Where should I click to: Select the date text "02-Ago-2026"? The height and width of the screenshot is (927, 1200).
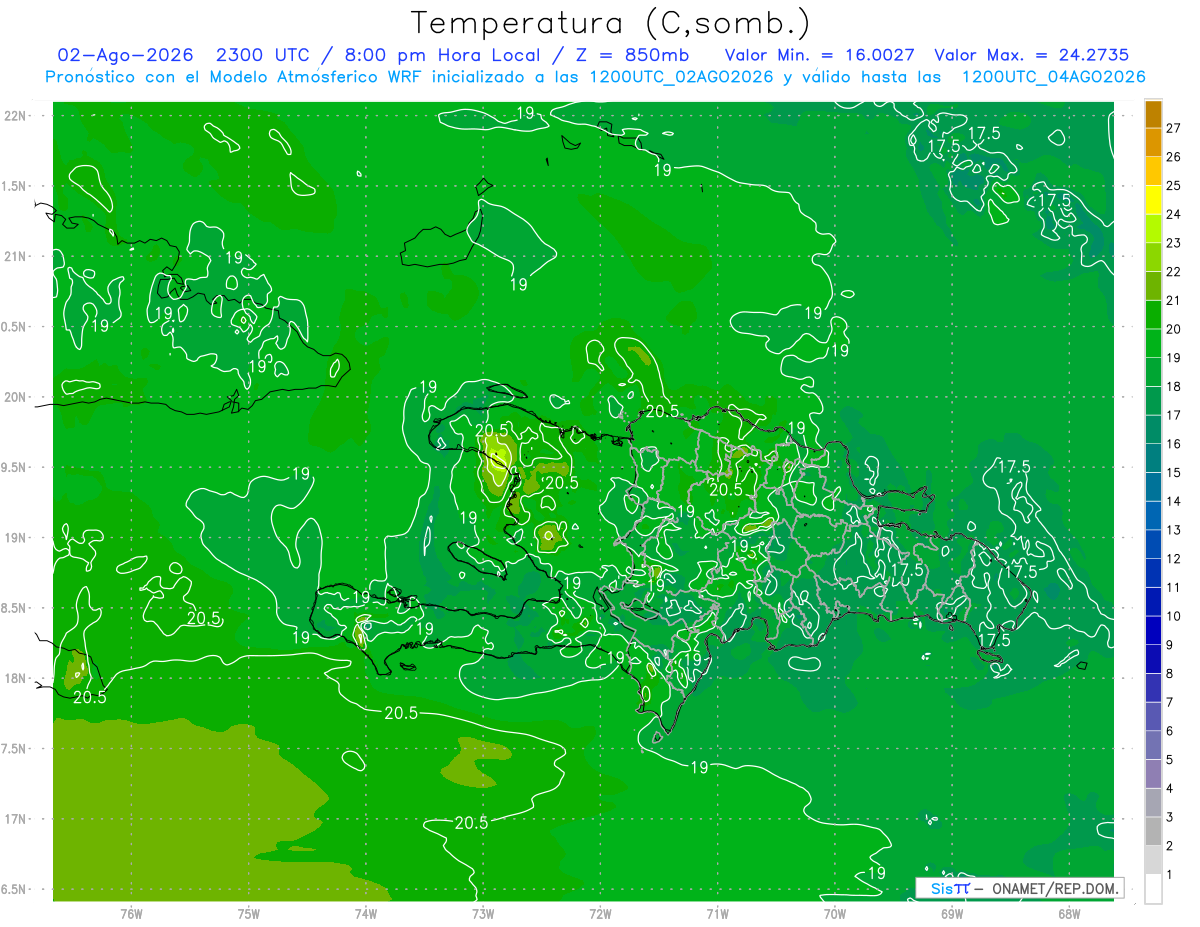[x=123, y=55]
